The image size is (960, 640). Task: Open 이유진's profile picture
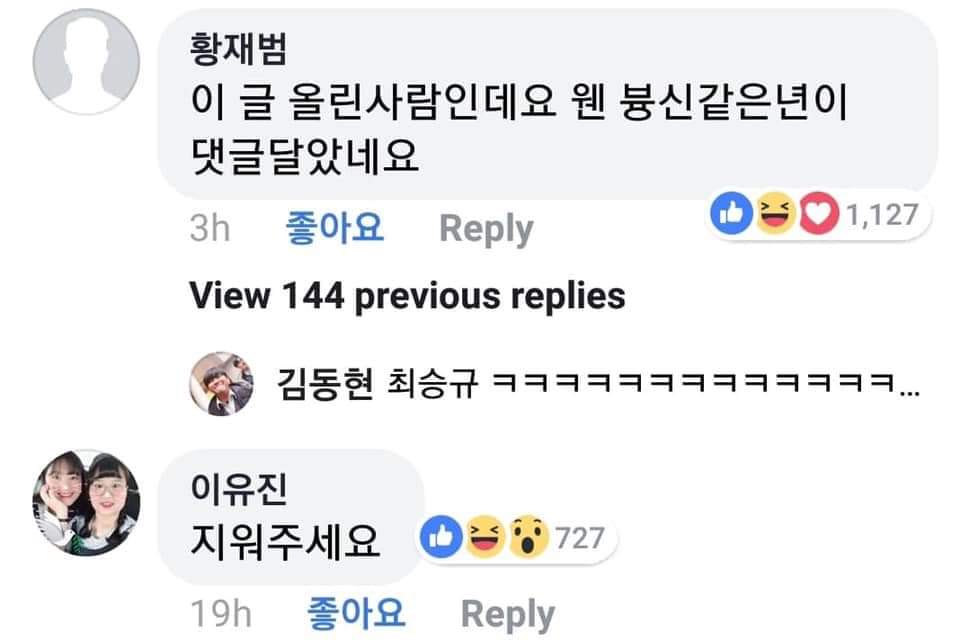coord(86,503)
